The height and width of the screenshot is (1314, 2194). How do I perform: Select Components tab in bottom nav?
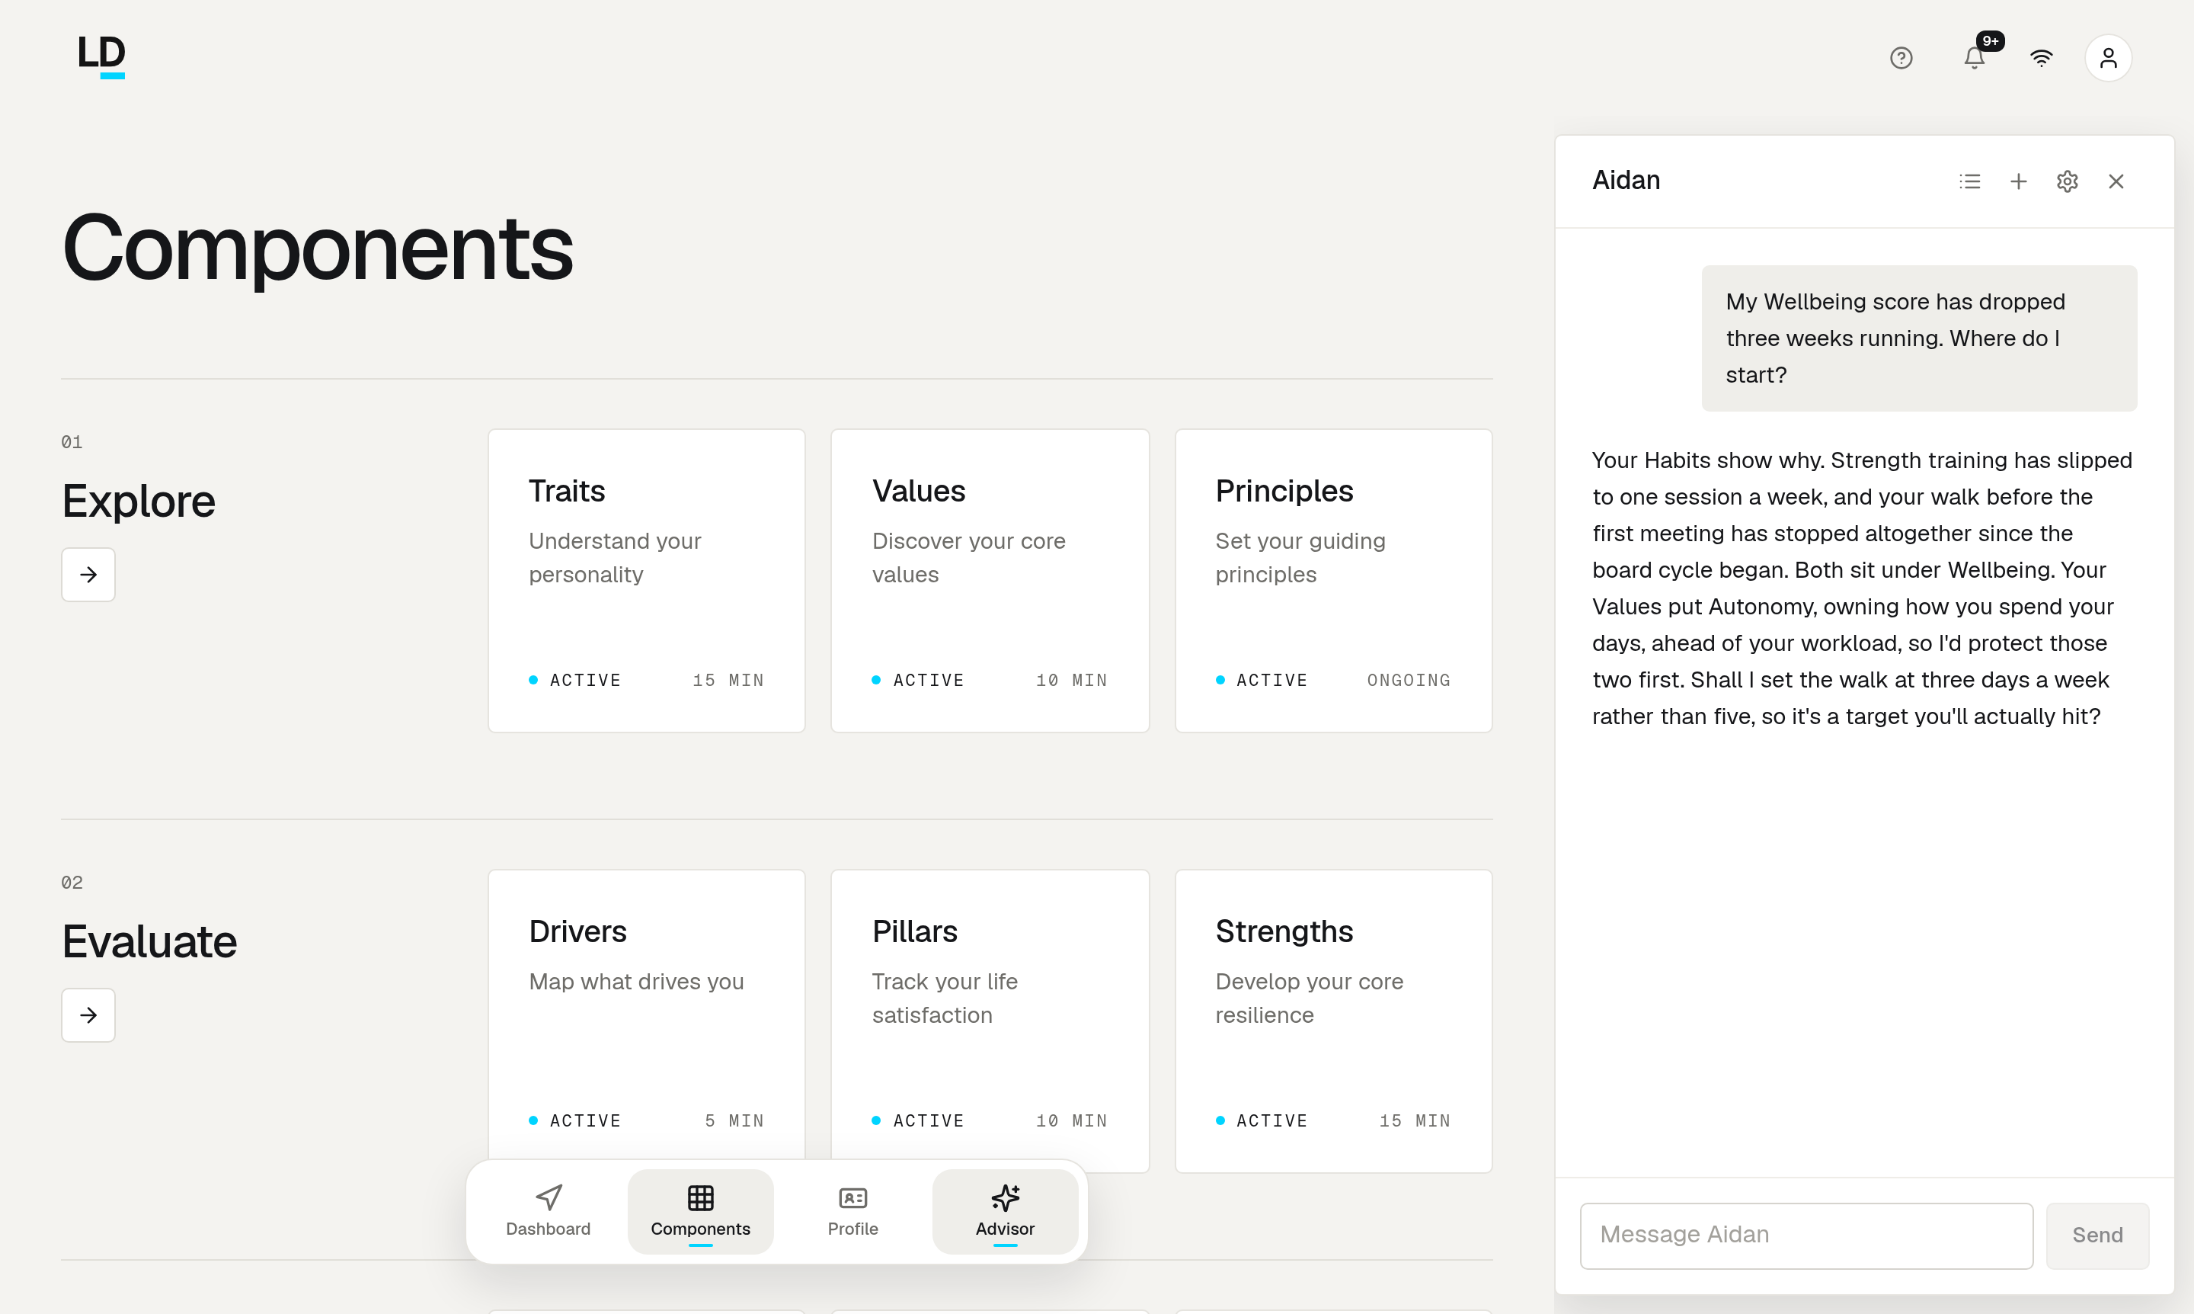click(700, 1211)
